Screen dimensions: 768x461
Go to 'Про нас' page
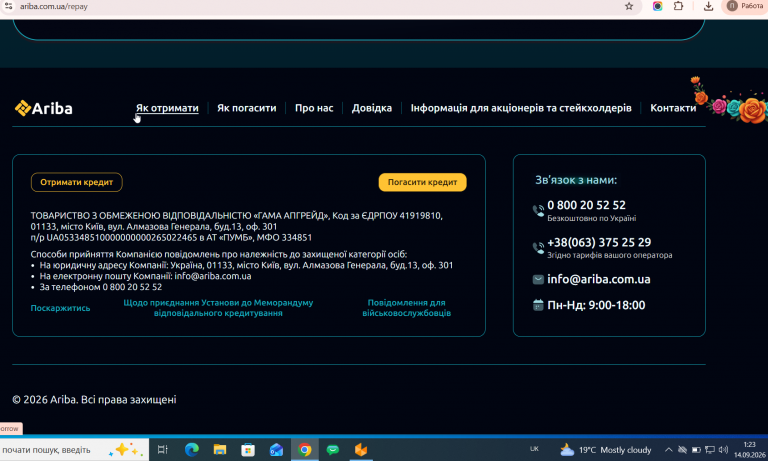(314, 108)
